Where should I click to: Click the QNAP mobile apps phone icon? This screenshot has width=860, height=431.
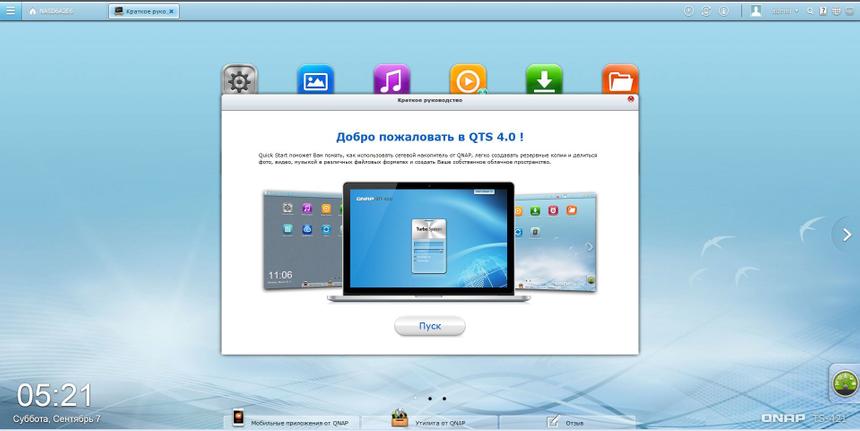click(238, 418)
